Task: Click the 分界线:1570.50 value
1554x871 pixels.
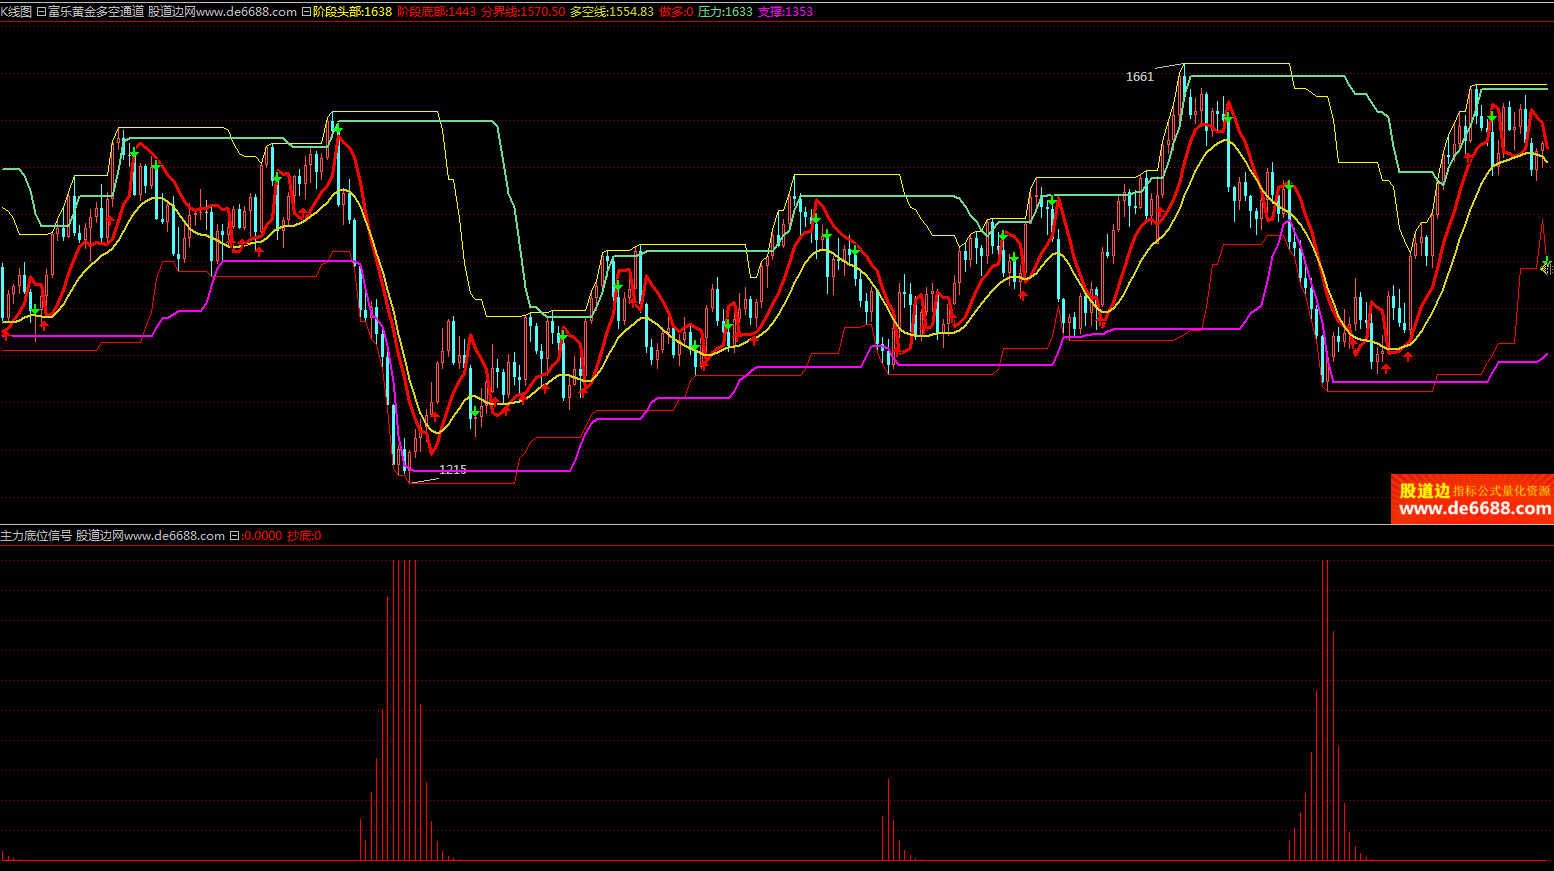Action: click(x=523, y=12)
